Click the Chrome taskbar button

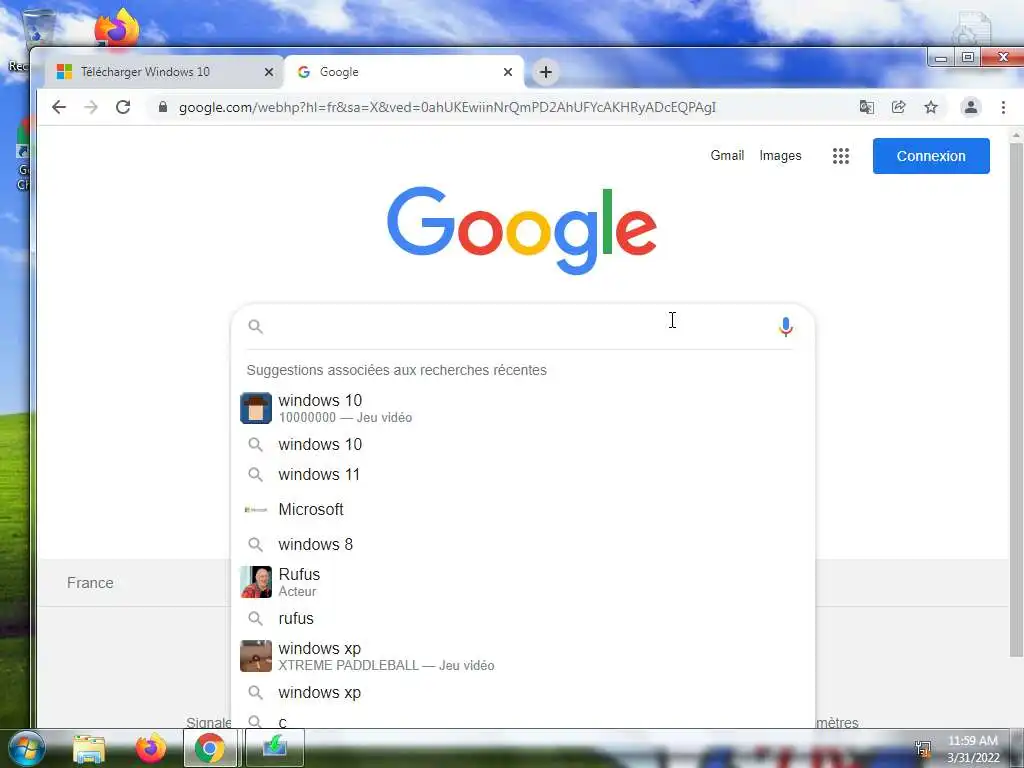point(210,748)
